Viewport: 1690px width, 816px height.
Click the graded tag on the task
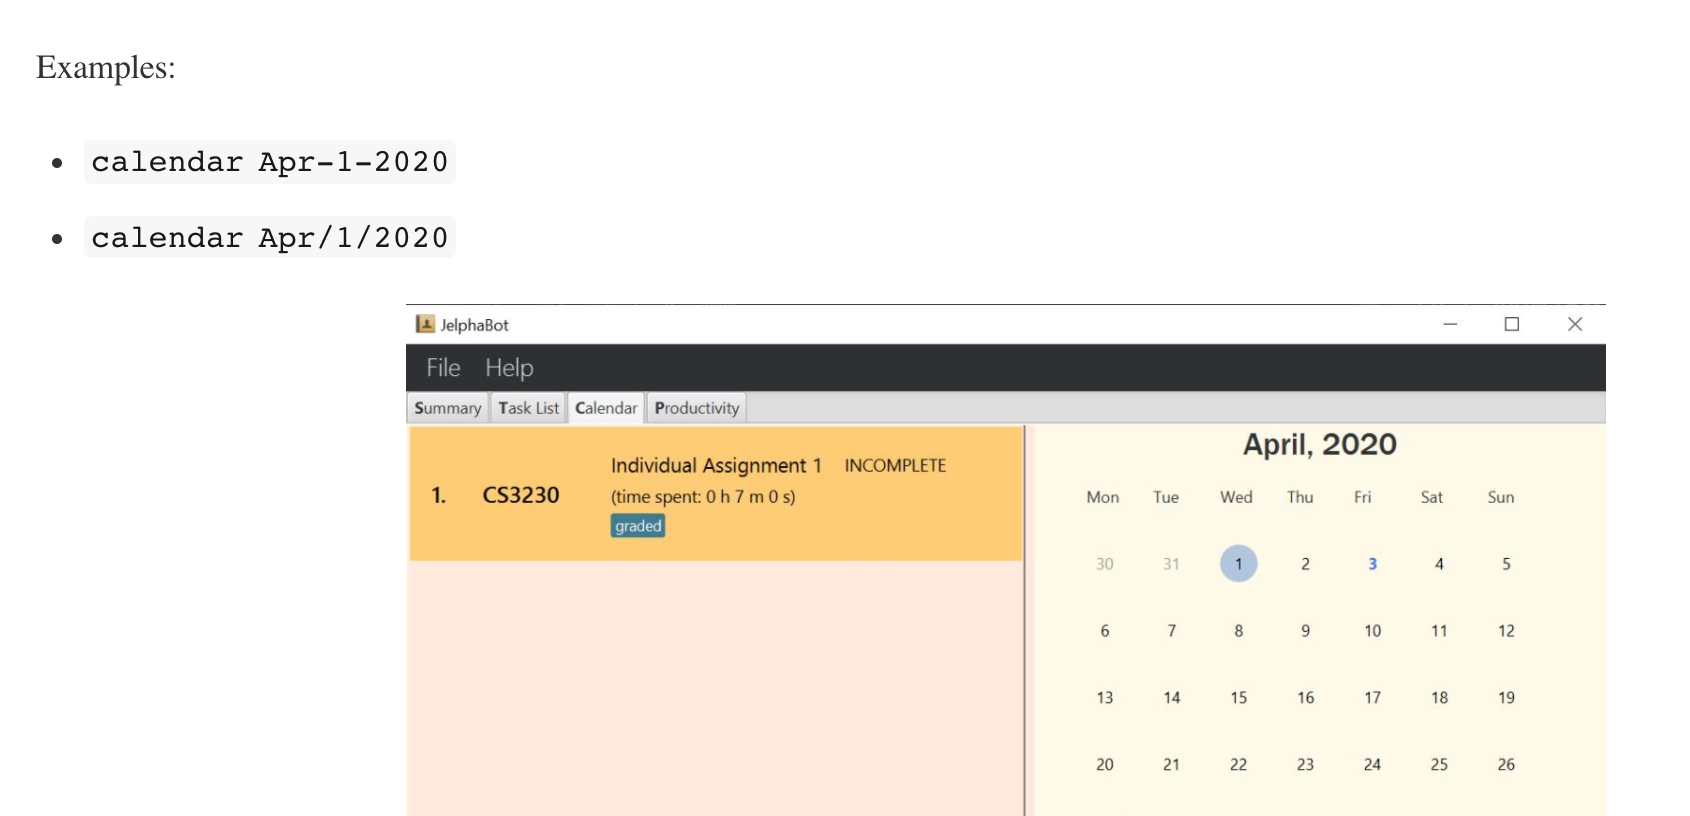click(638, 526)
